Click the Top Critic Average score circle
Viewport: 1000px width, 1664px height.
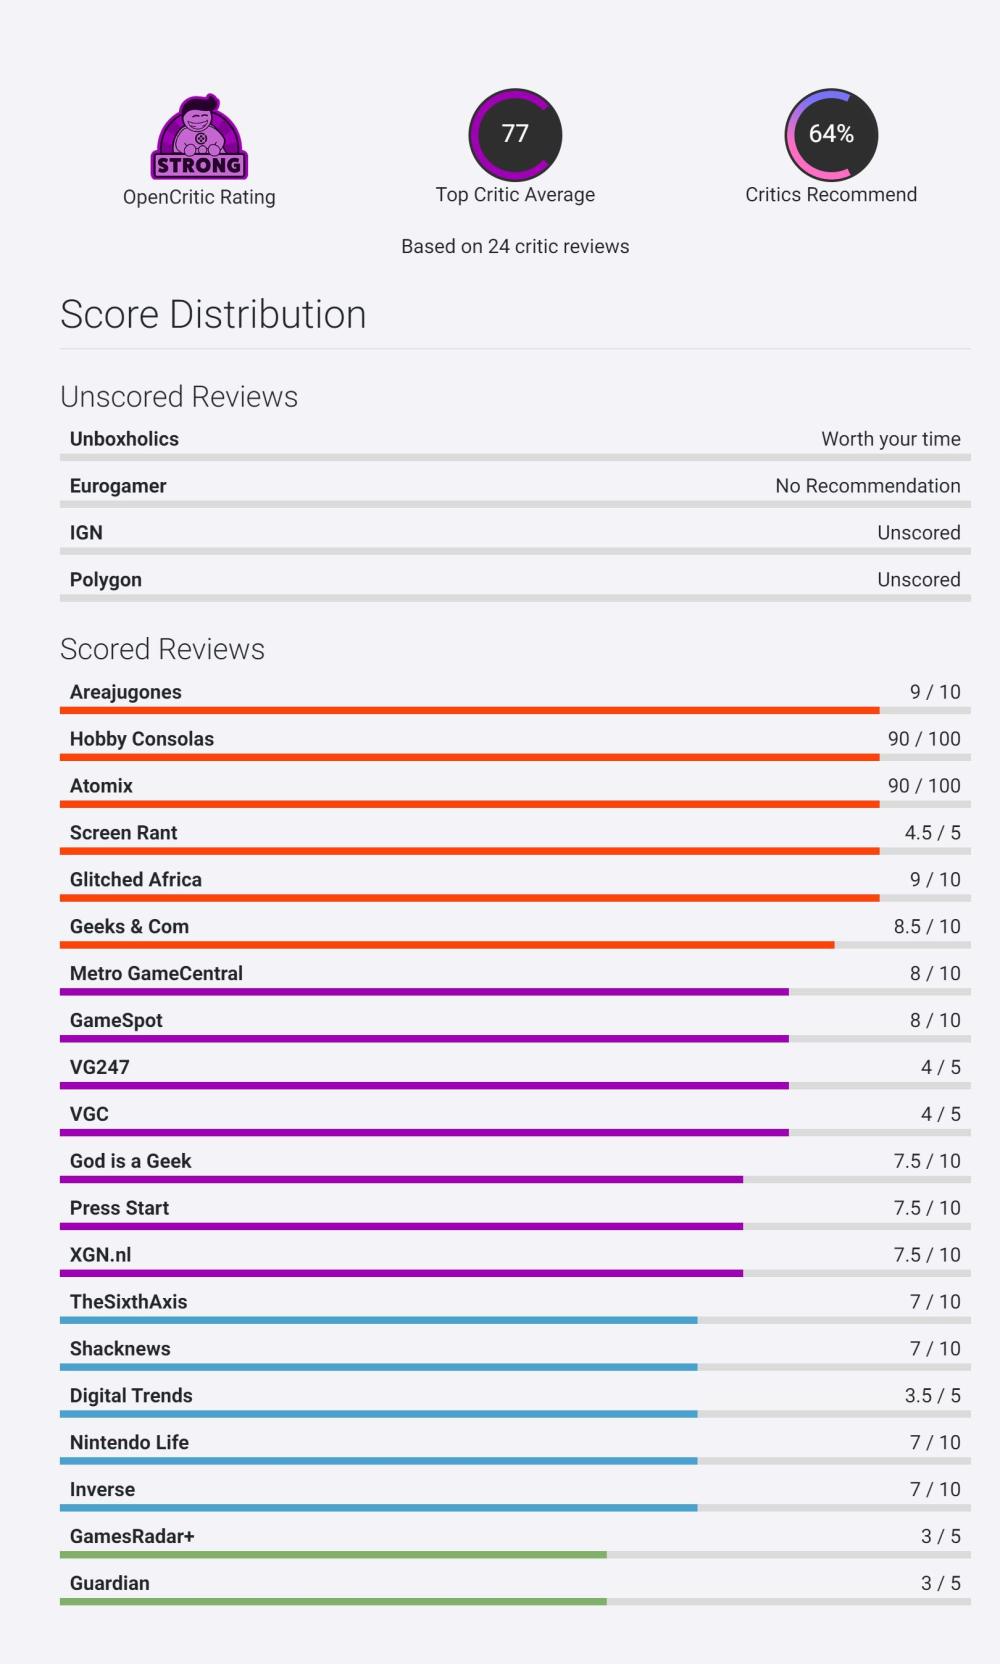click(x=515, y=135)
